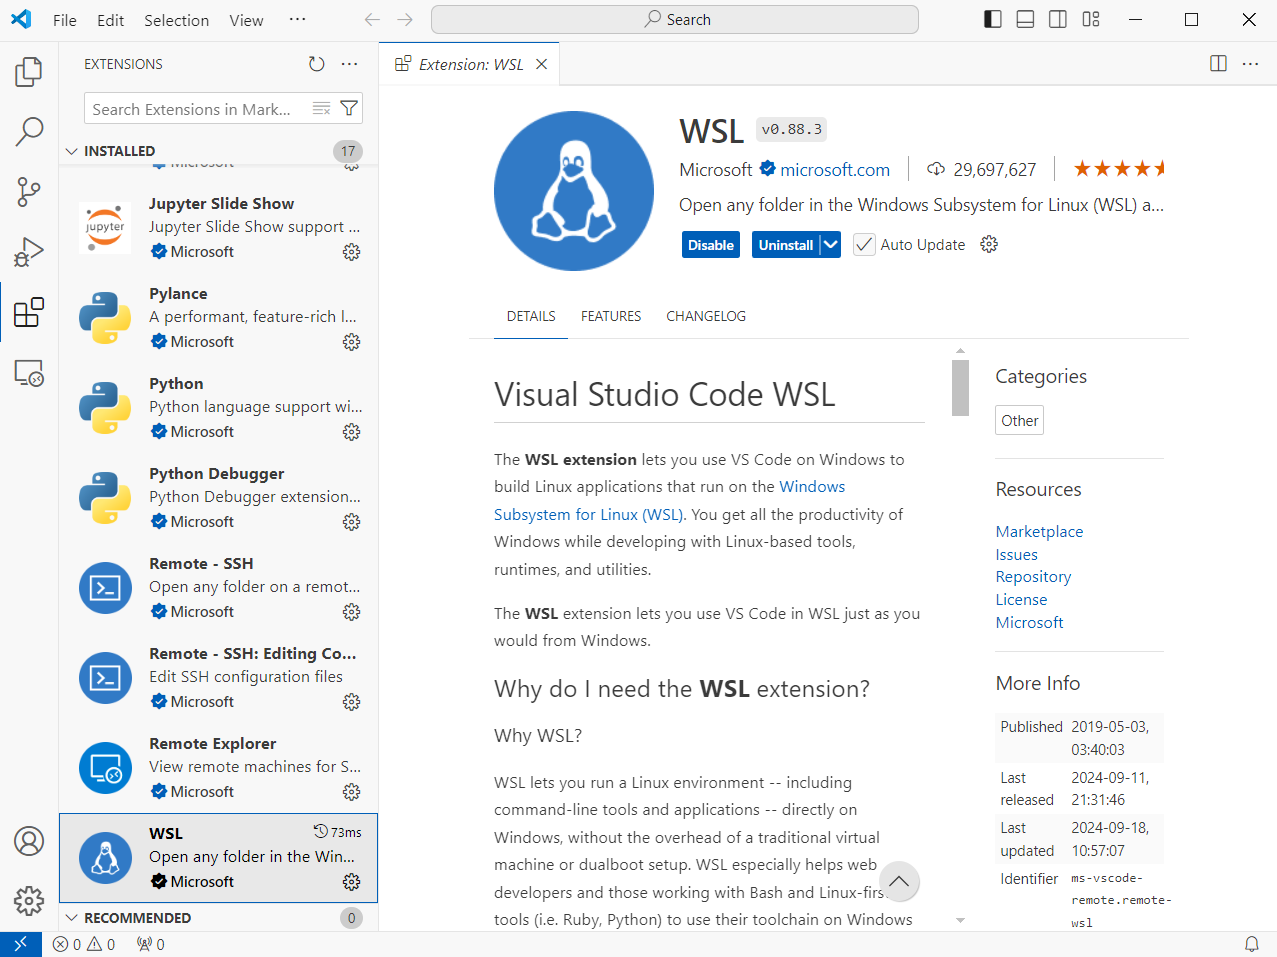The width and height of the screenshot is (1277, 957).
Task: Uninstall the WSL extension
Action: click(x=786, y=245)
